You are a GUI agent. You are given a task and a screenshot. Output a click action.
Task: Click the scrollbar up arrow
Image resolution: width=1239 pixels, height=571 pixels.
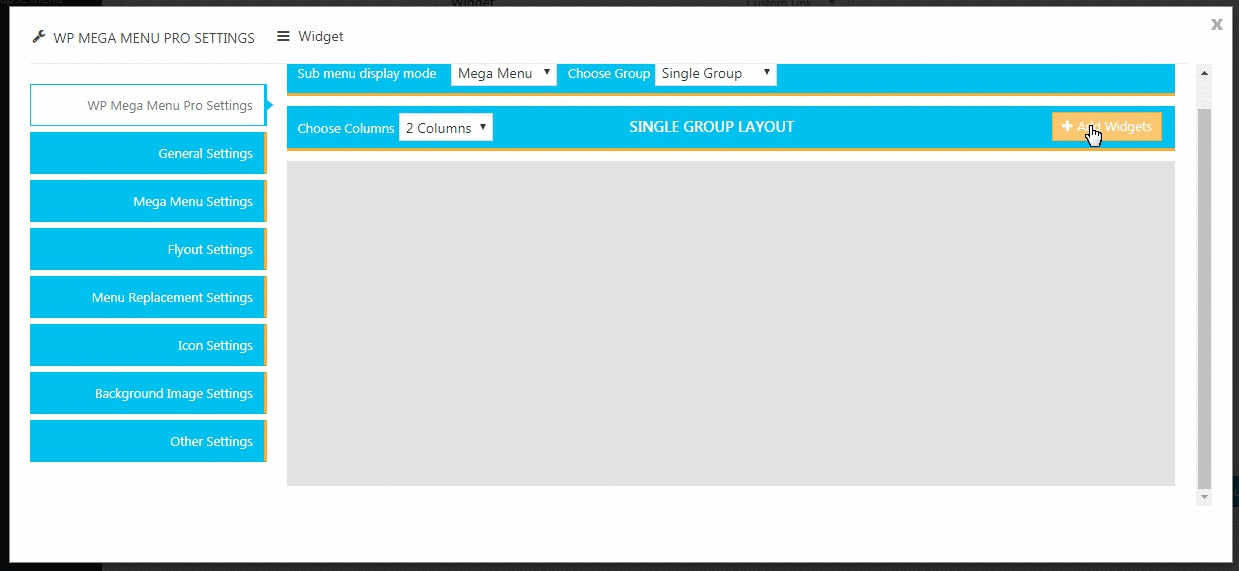click(x=1204, y=73)
